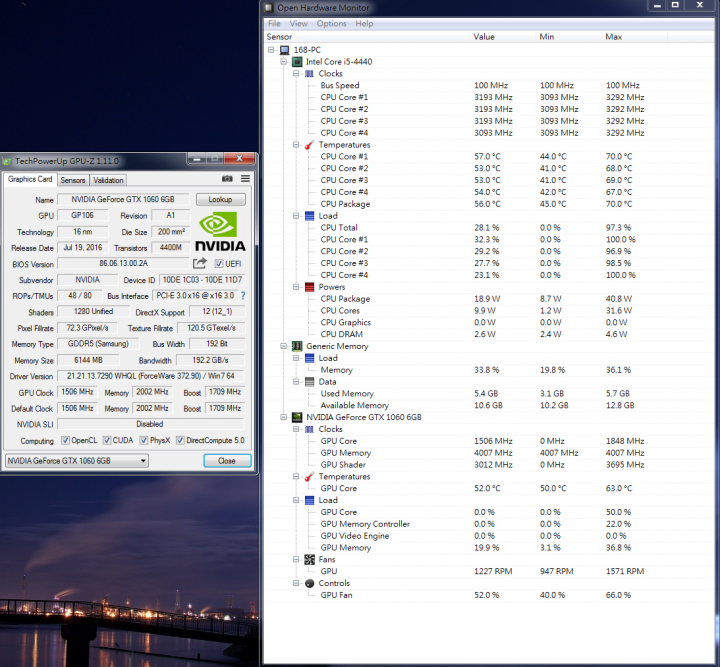This screenshot has height=667, width=720.
Task: Open the Options menu
Action: click(331, 23)
